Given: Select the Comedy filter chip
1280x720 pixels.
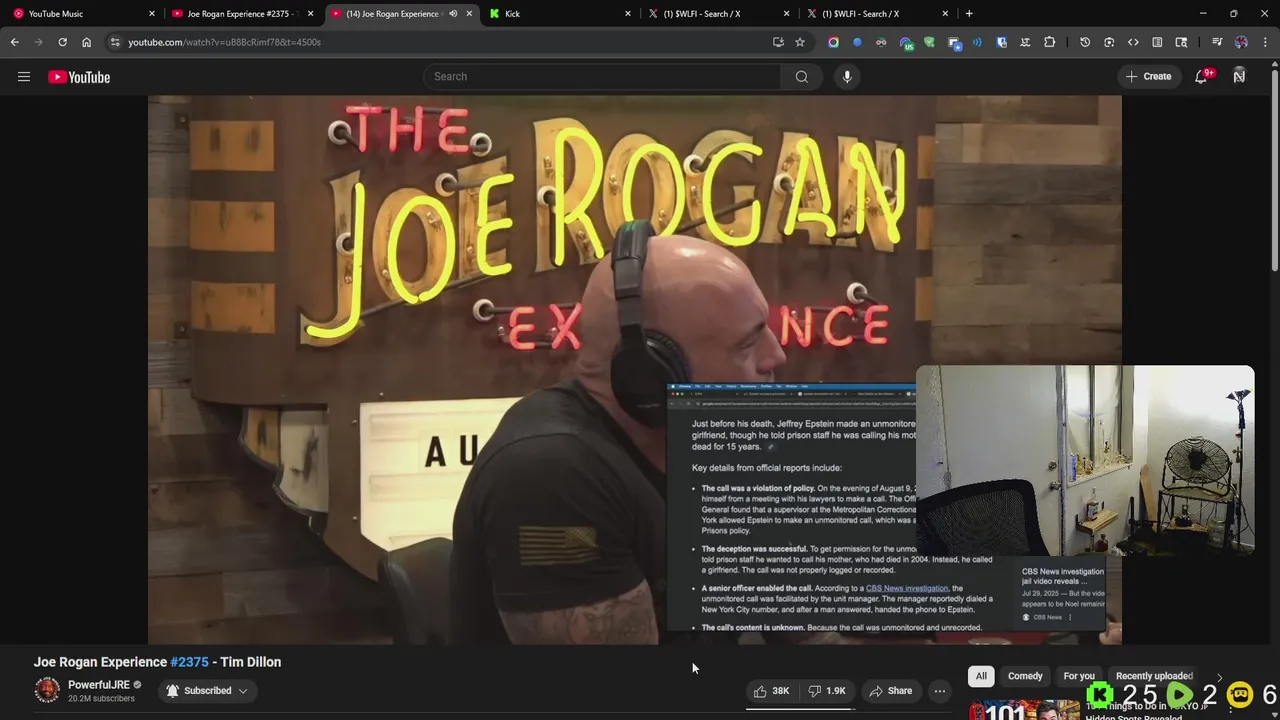Looking at the screenshot, I should coord(1025,676).
